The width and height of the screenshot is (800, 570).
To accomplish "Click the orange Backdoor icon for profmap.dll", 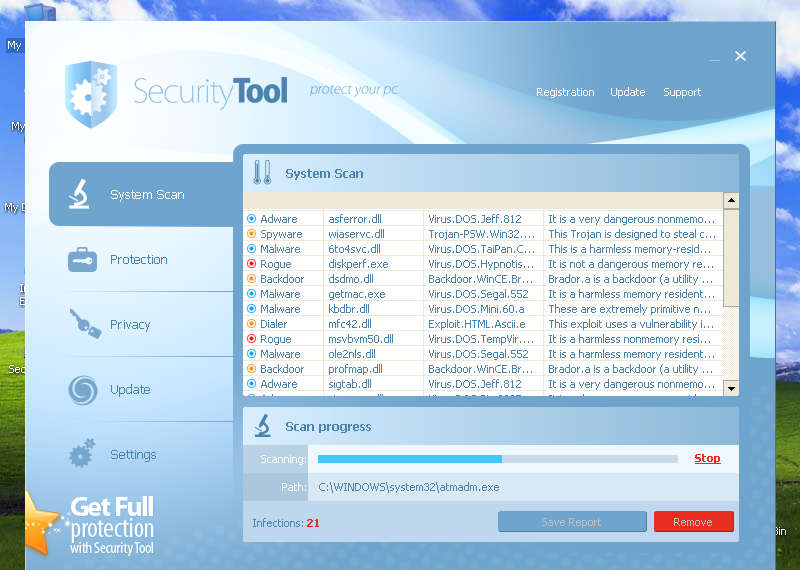I will 252,368.
